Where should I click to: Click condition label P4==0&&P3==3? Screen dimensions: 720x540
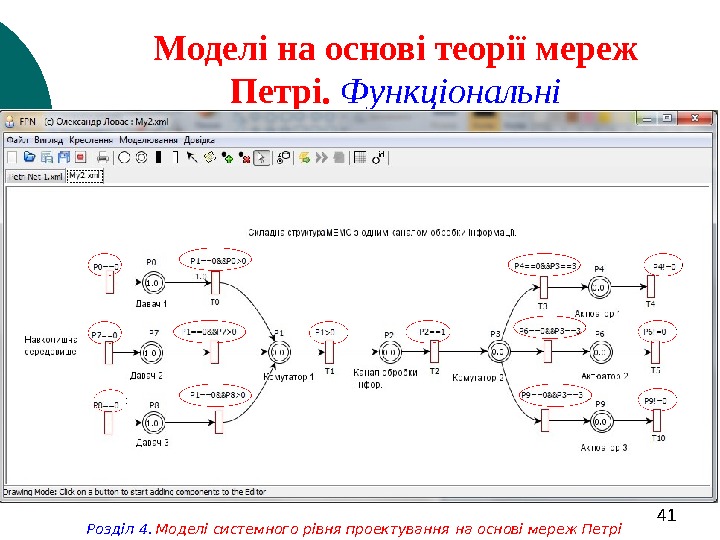[545, 265]
